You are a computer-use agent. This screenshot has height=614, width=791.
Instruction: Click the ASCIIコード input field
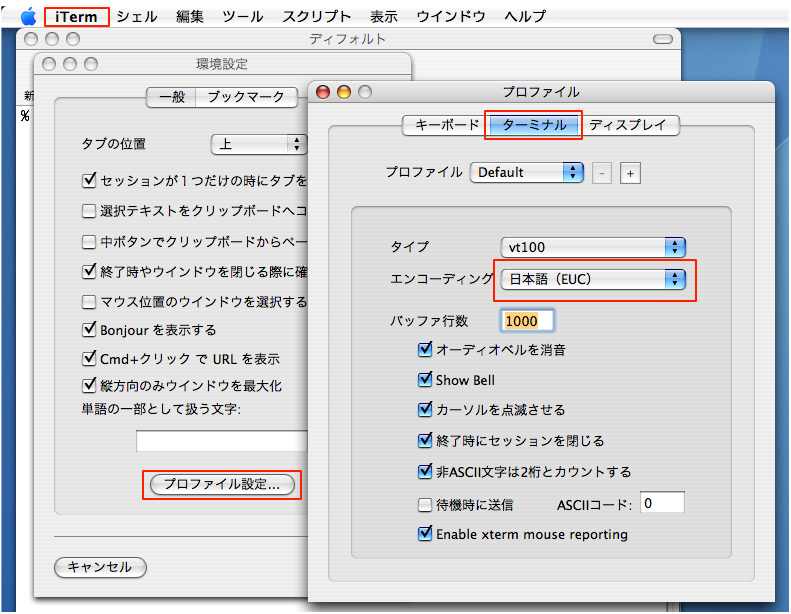click(x=662, y=503)
